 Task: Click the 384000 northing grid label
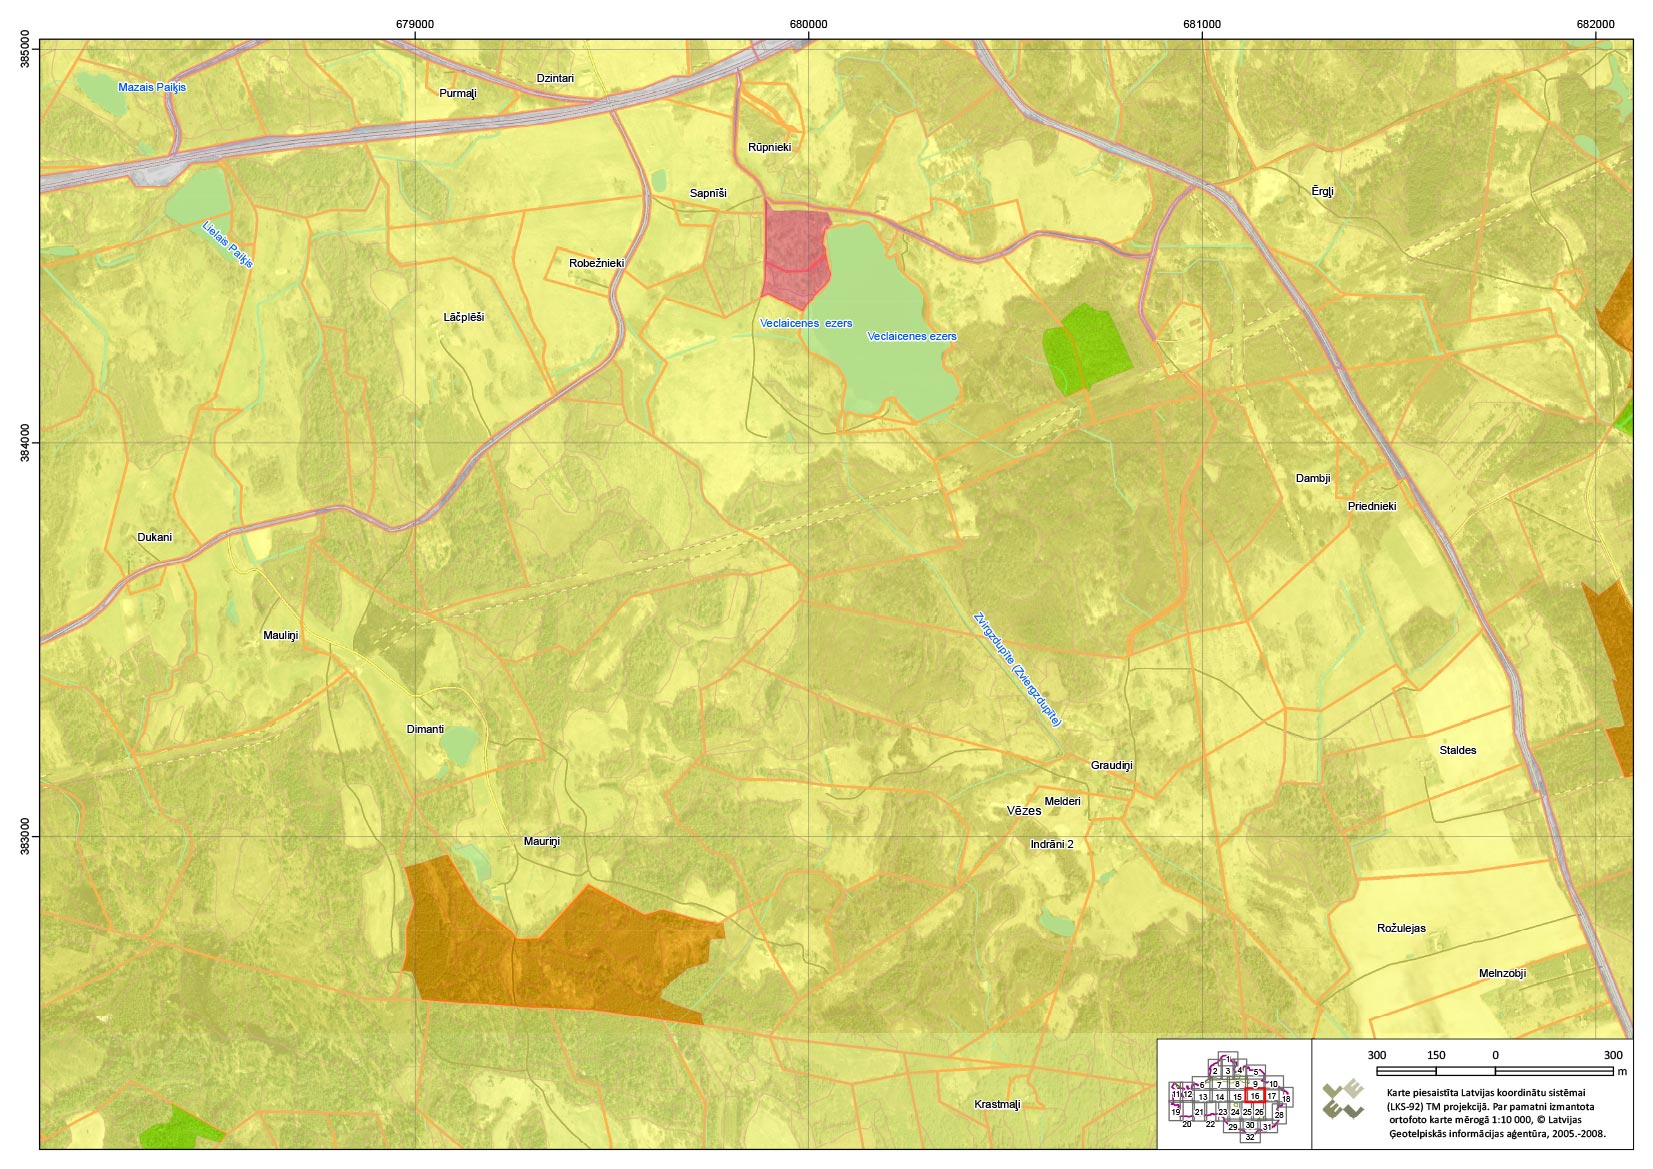pyautogui.click(x=24, y=442)
